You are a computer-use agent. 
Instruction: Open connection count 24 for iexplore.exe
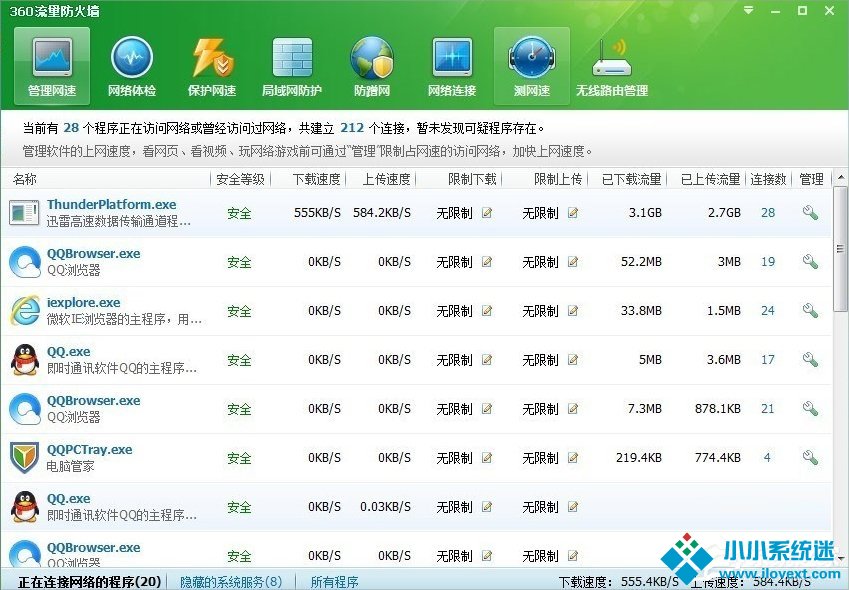point(768,311)
